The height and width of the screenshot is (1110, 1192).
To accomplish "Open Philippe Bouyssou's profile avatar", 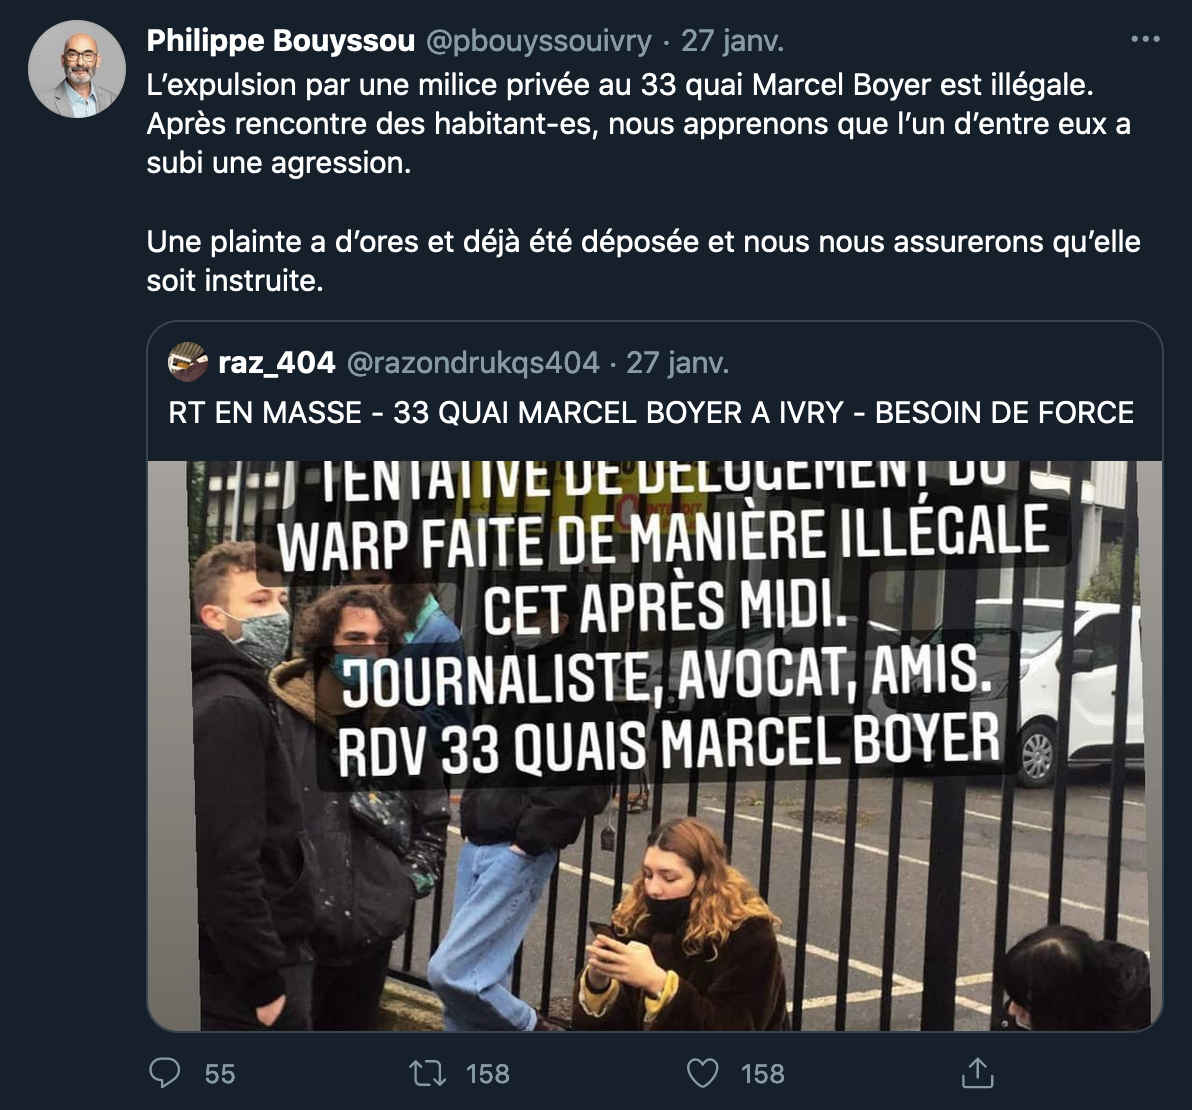I will tap(77, 69).
